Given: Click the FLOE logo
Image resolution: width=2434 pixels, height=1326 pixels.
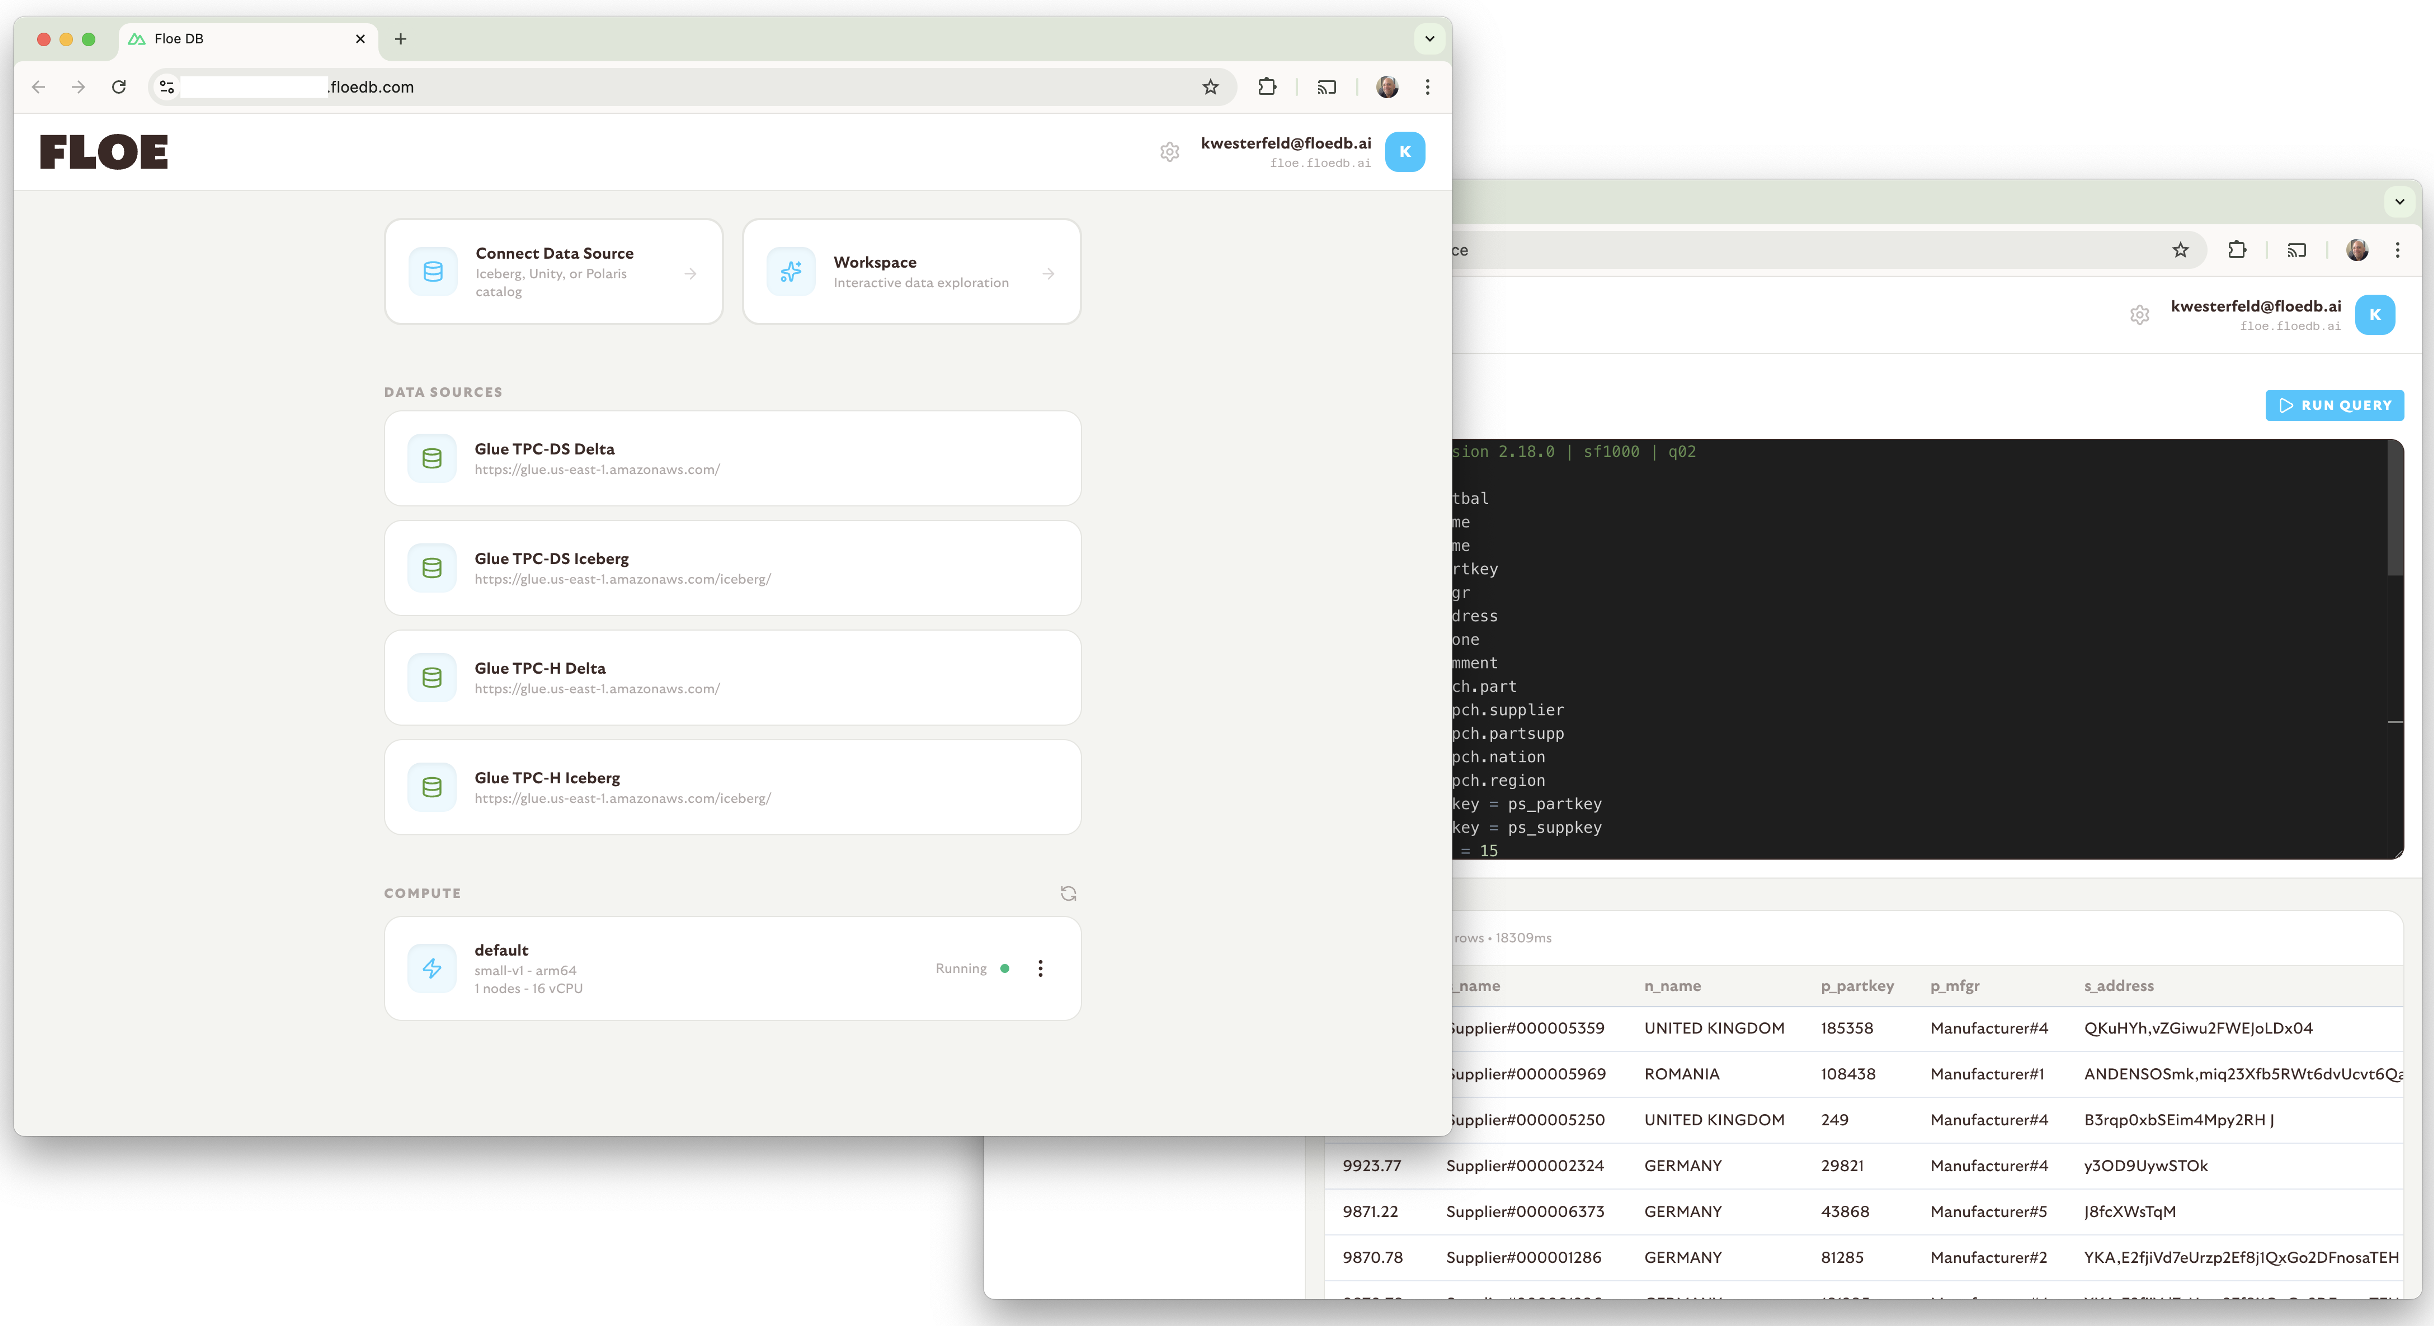Looking at the screenshot, I should coord(103,151).
